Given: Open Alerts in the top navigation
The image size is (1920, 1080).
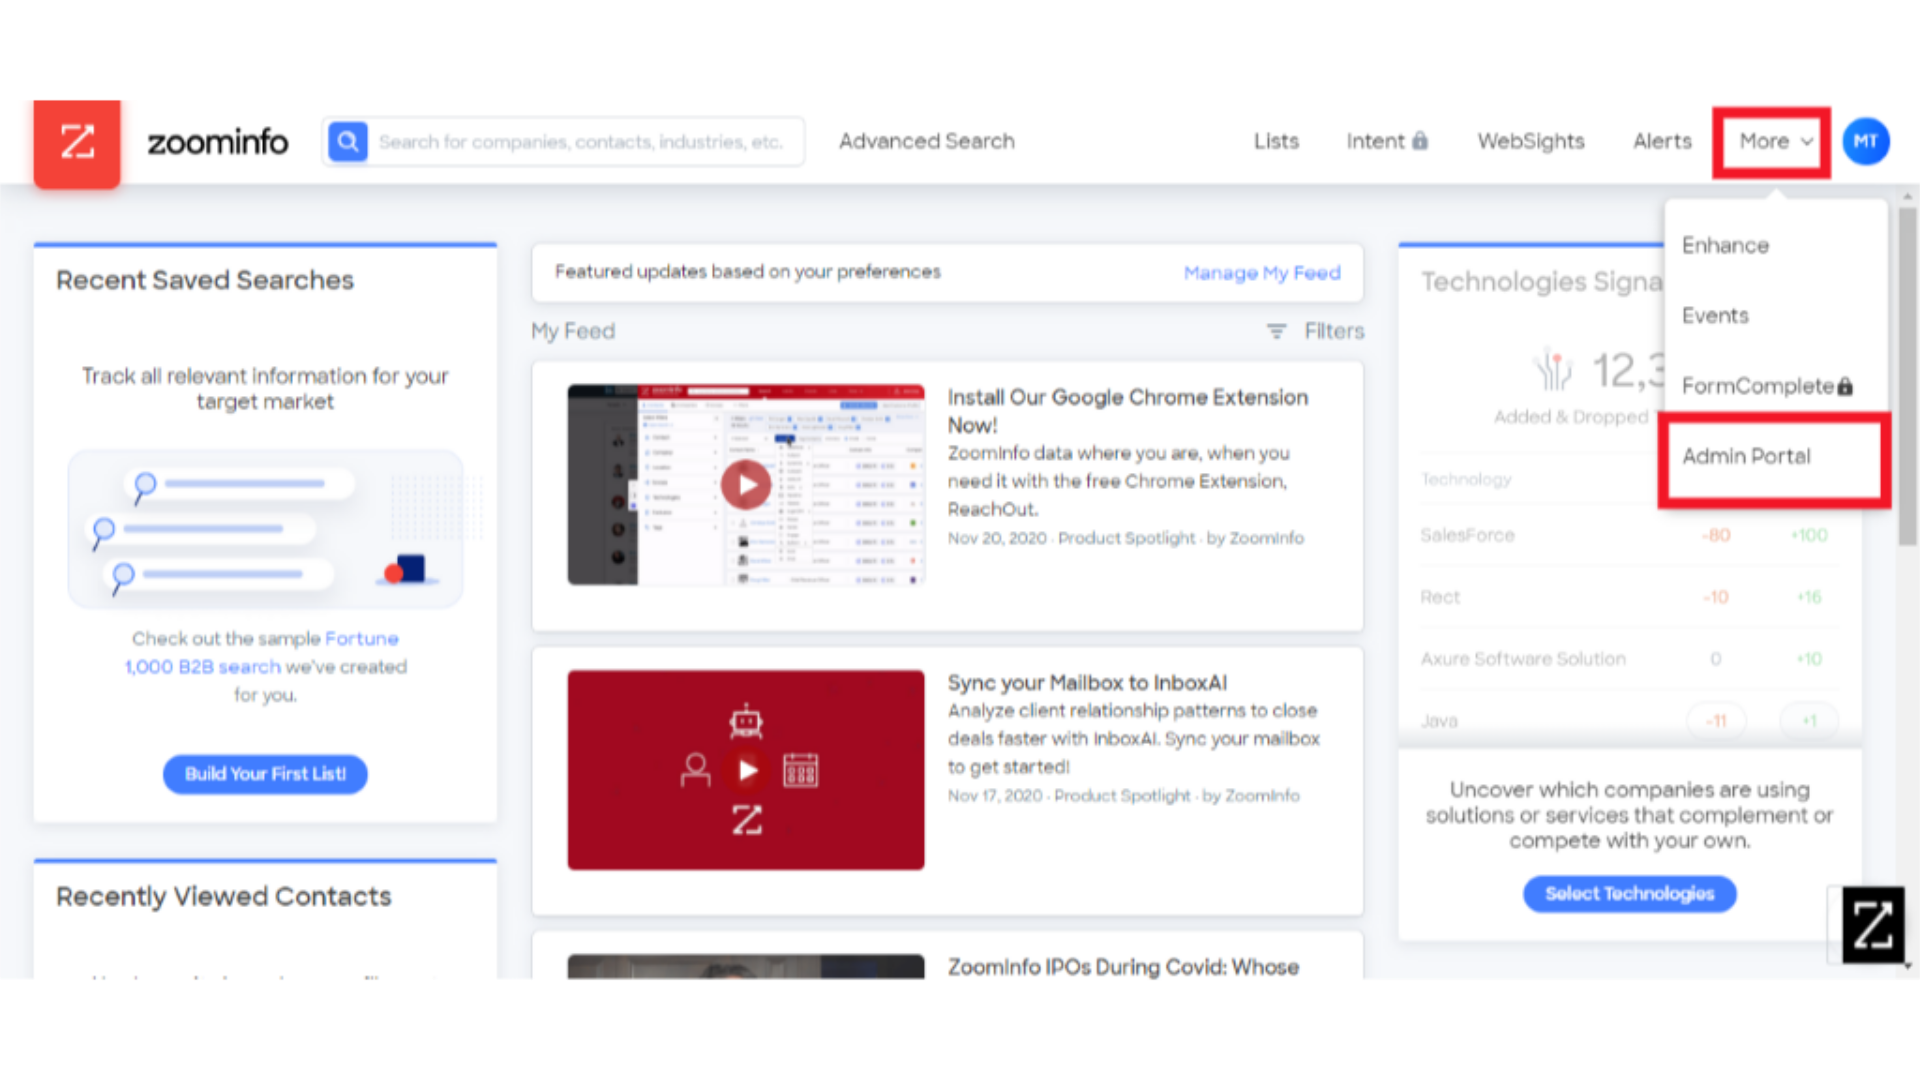Looking at the screenshot, I should click(1662, 142).
